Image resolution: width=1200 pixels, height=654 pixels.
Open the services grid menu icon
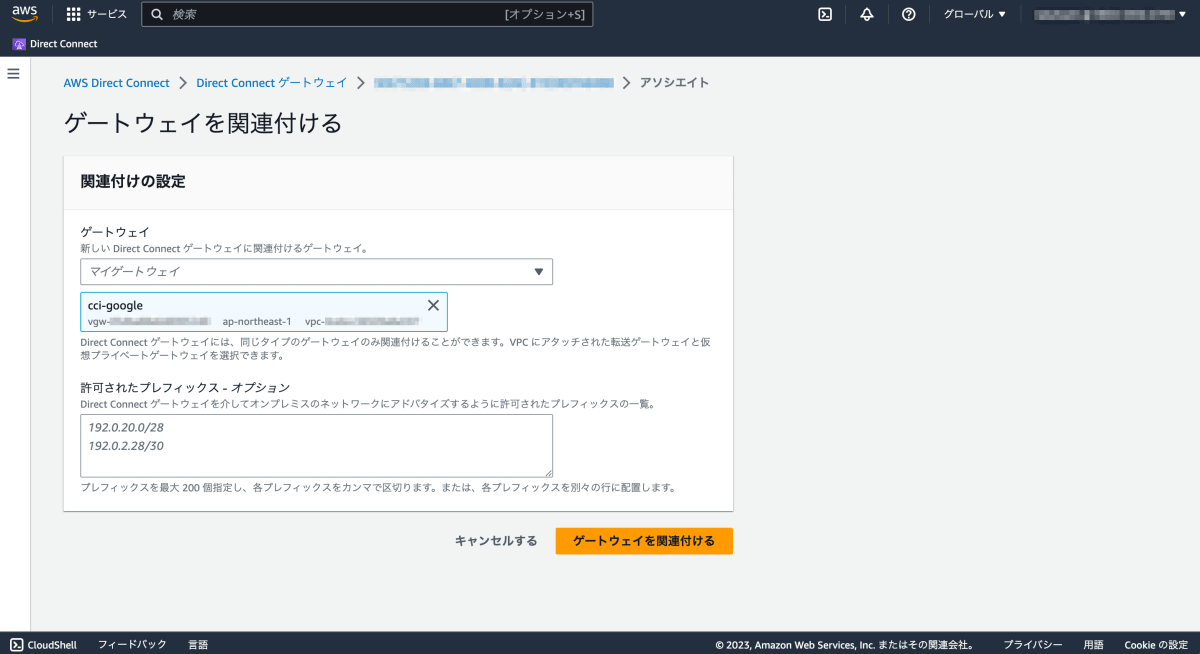click(x=73, y=14)
